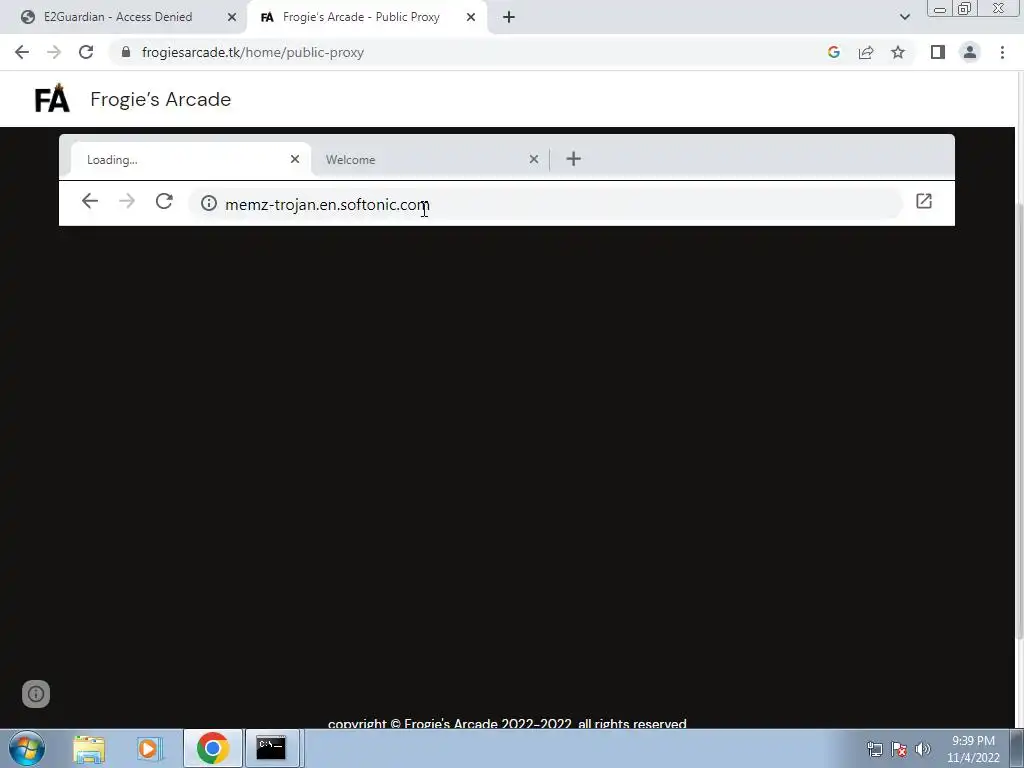Screen dimensions: 1024x768
Task: Open the Windows Start menu
Action: tap(27, 748)
